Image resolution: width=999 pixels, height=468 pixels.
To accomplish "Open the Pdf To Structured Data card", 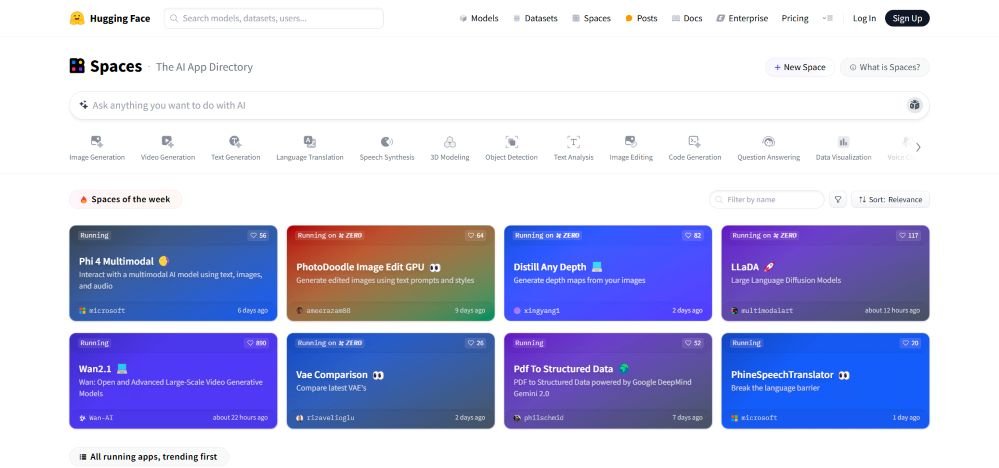I will pos(608,381).
